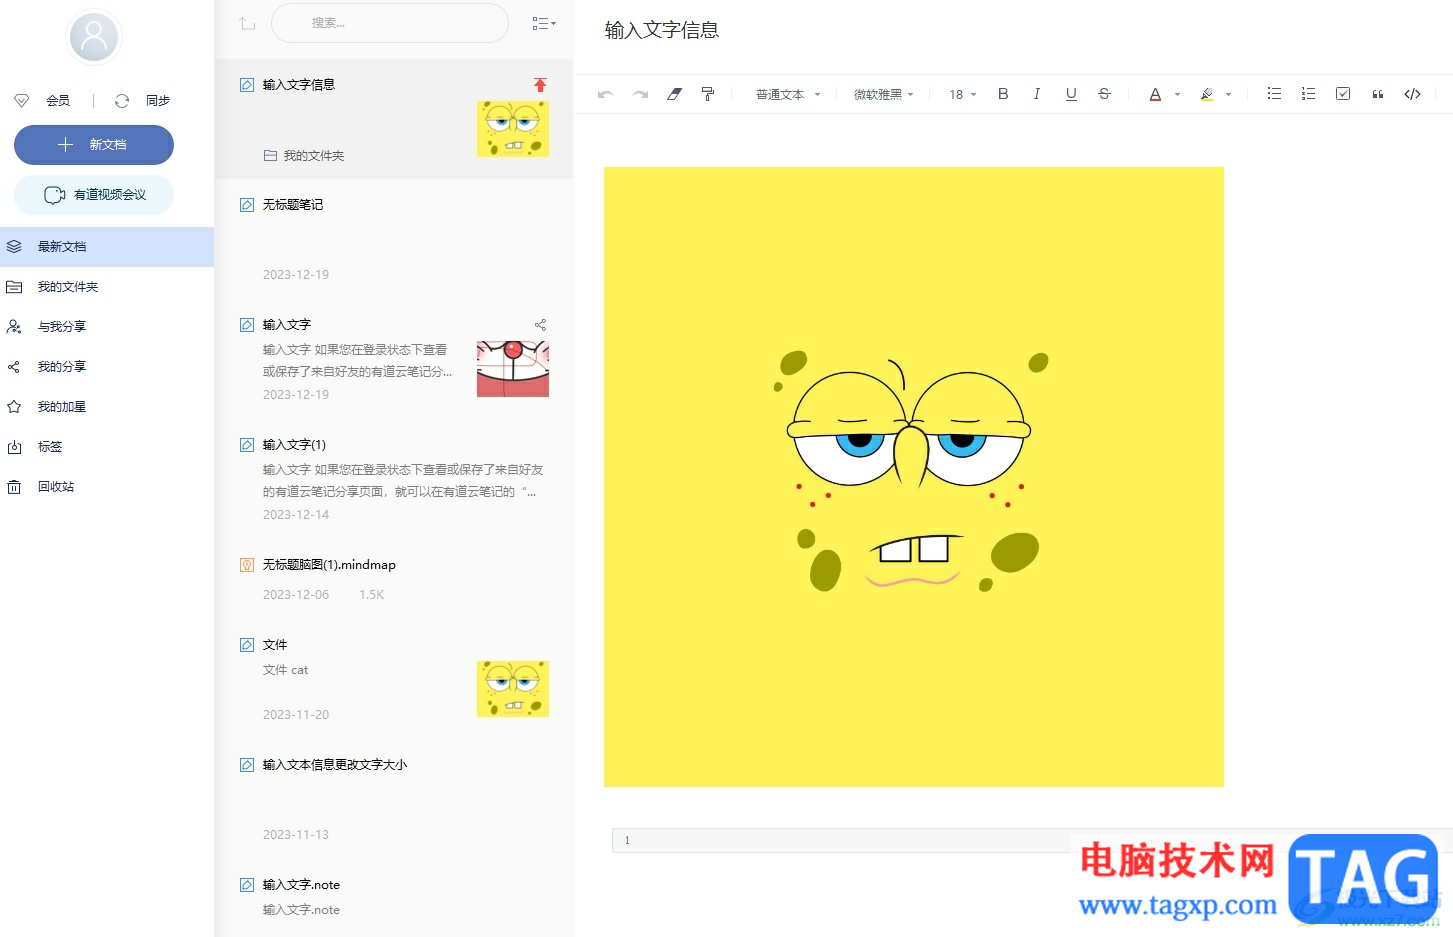Select the clear formatting eraser
1453x937 pixels.
point(674,94)
